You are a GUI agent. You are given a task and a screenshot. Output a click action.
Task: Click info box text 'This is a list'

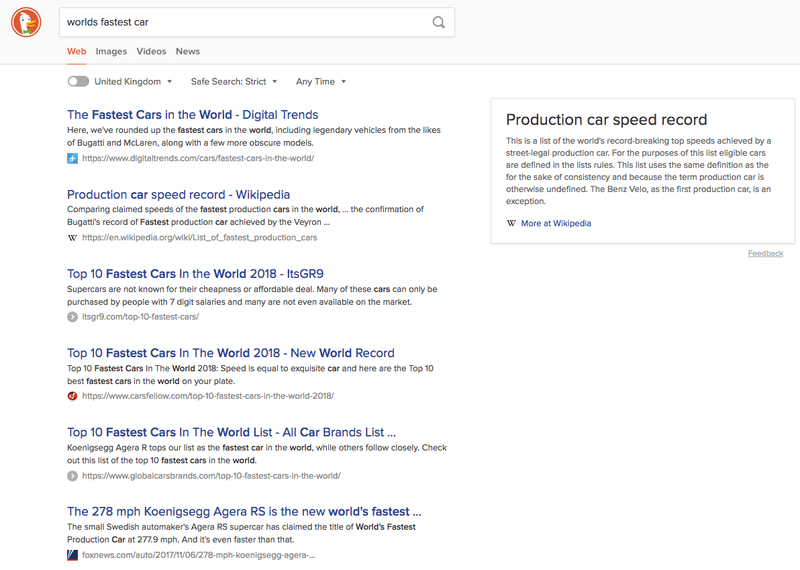tap(638, 171)
